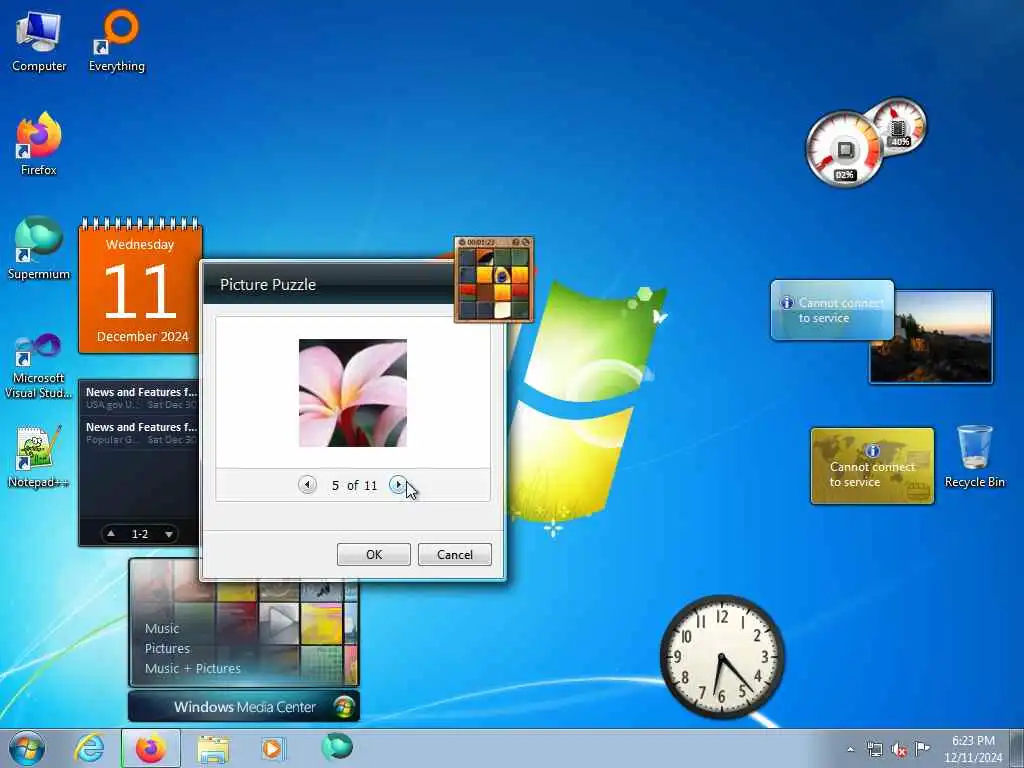
Task: Open the Windows Start menu
Action: coord(27,748)
